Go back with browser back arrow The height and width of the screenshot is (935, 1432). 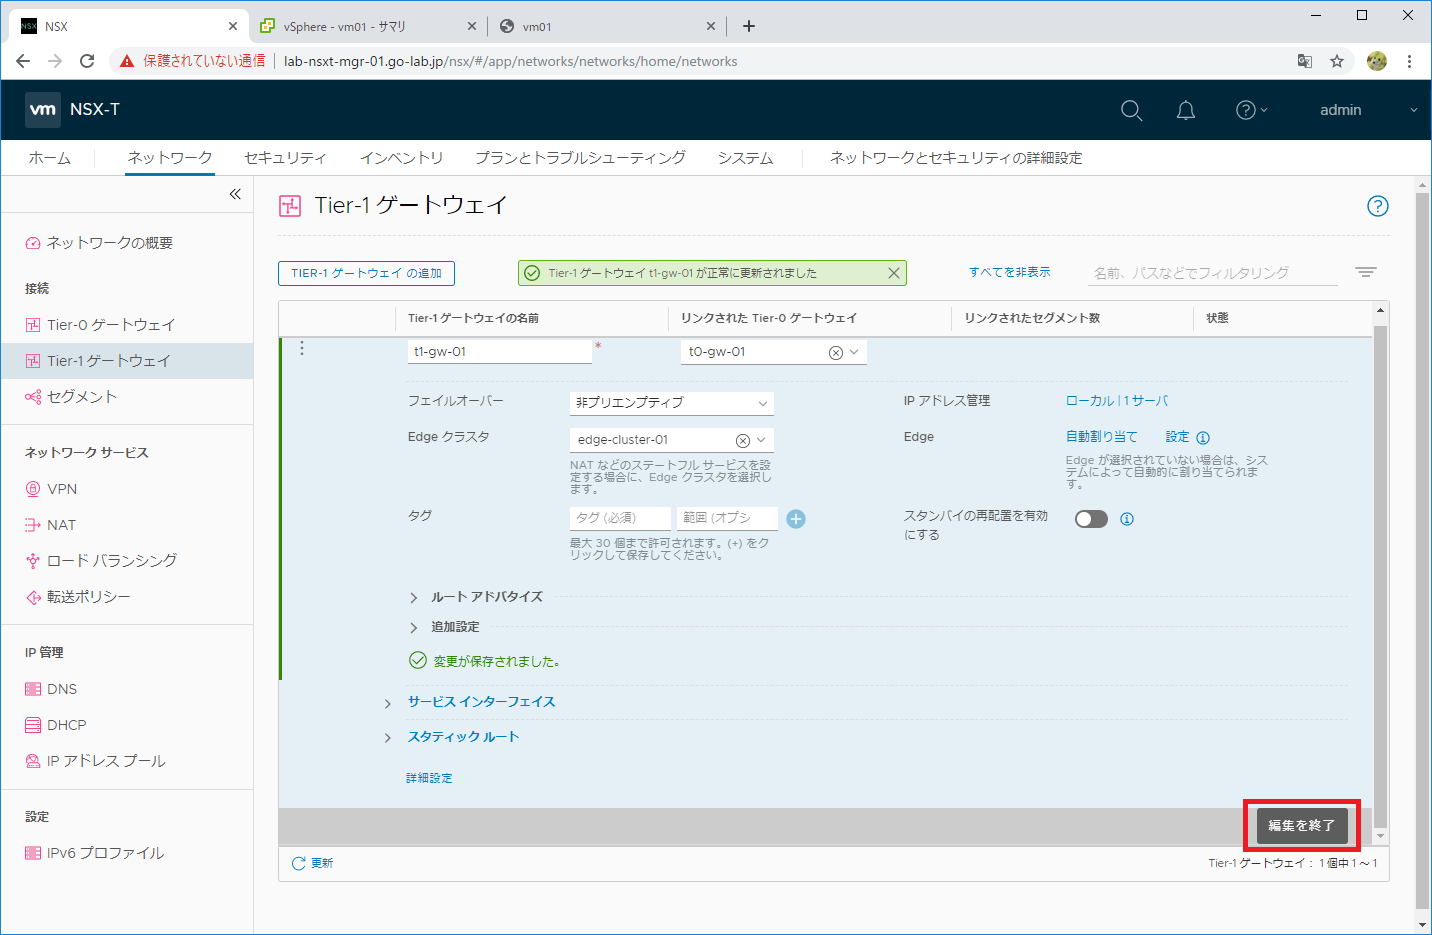pyautogui.click(x=23, y=61)
